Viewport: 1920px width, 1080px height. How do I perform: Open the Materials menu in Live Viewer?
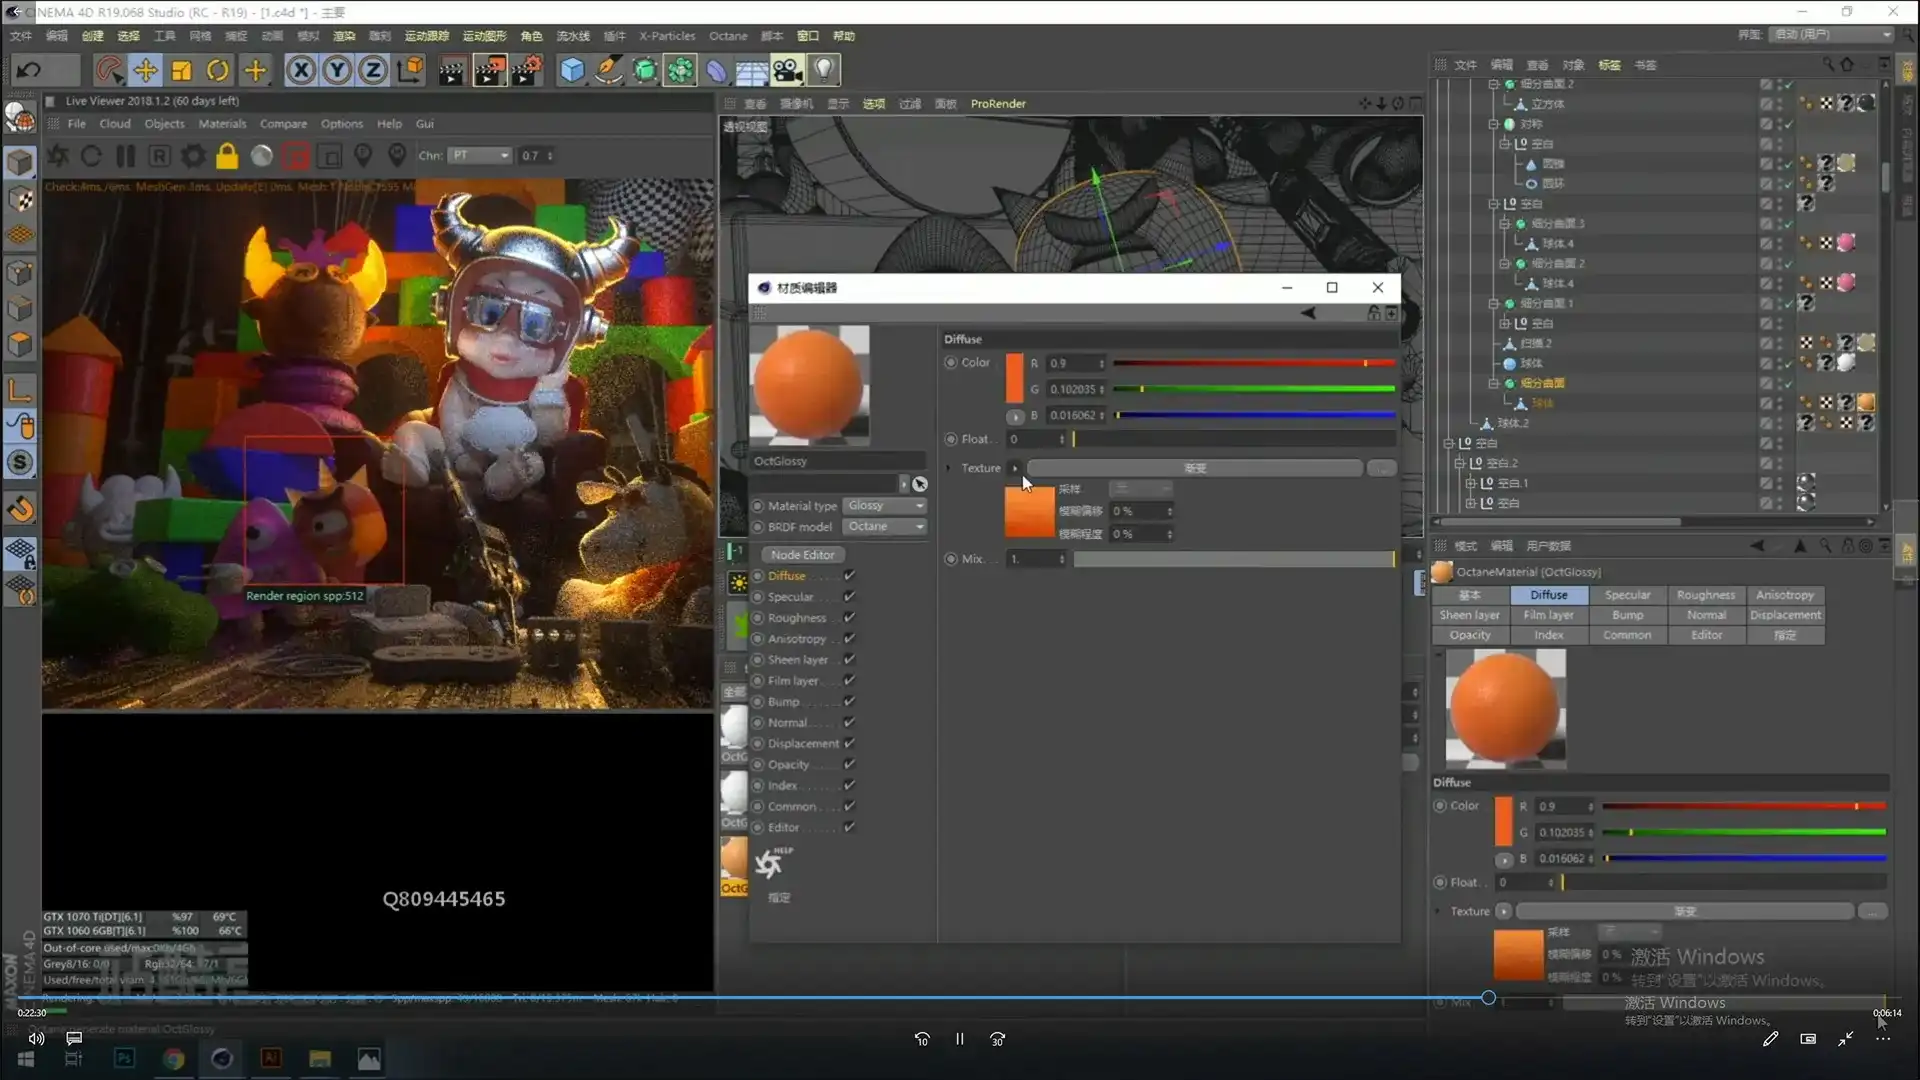[222, 124]
